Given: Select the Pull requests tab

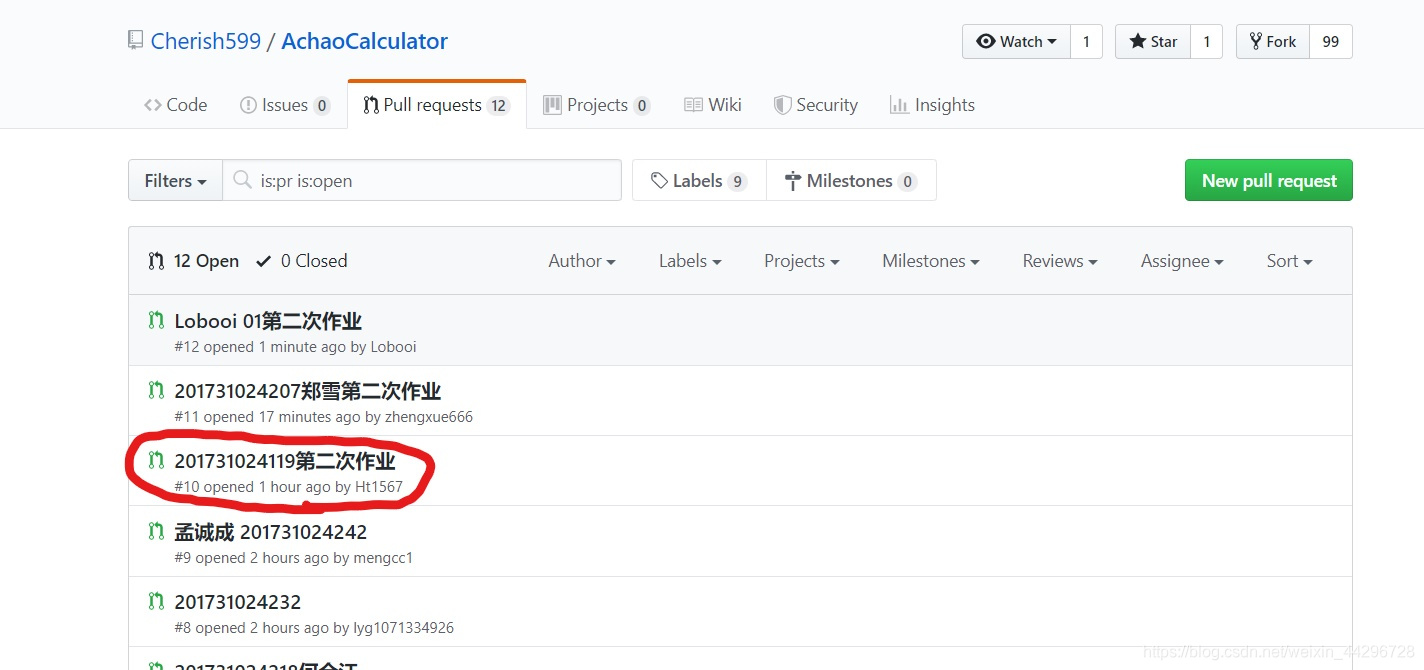Looking at the screenshot, I should point(437,105).
